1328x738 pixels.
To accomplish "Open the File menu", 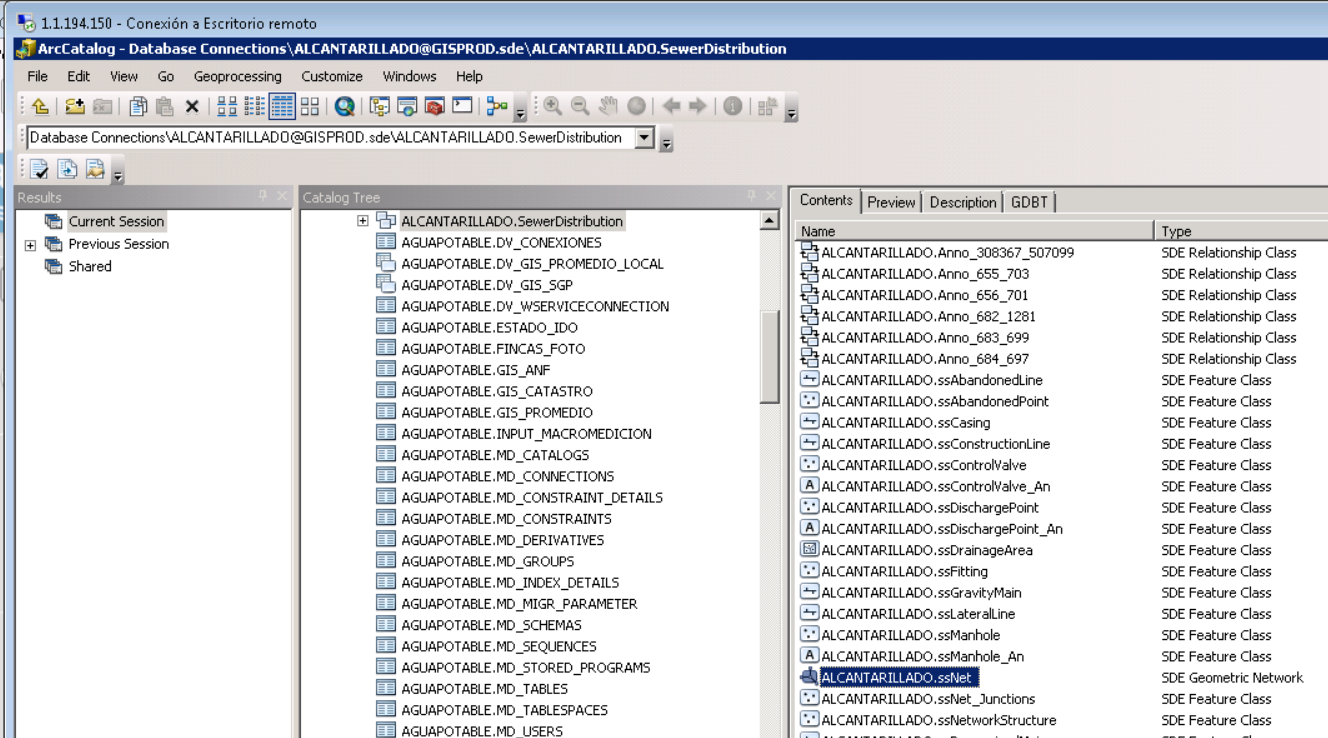I will pos(38,76).
